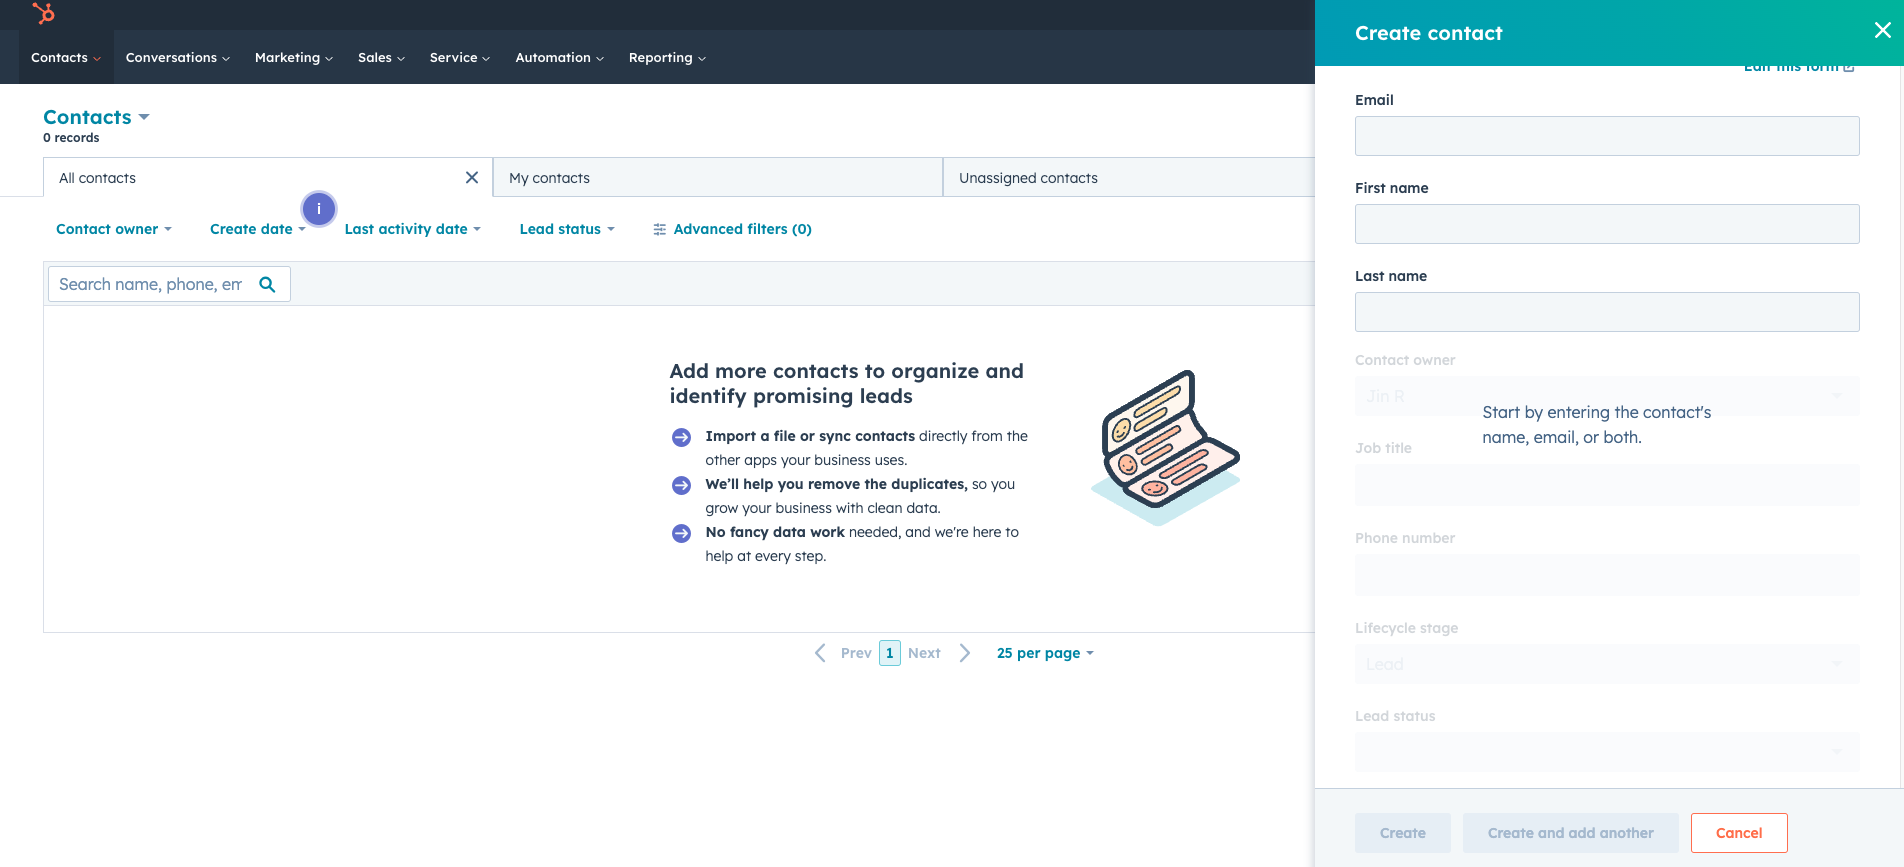Open the Marketing menu
The width and height of the screenshot is (1904, 867).
[x=293, y=58]
